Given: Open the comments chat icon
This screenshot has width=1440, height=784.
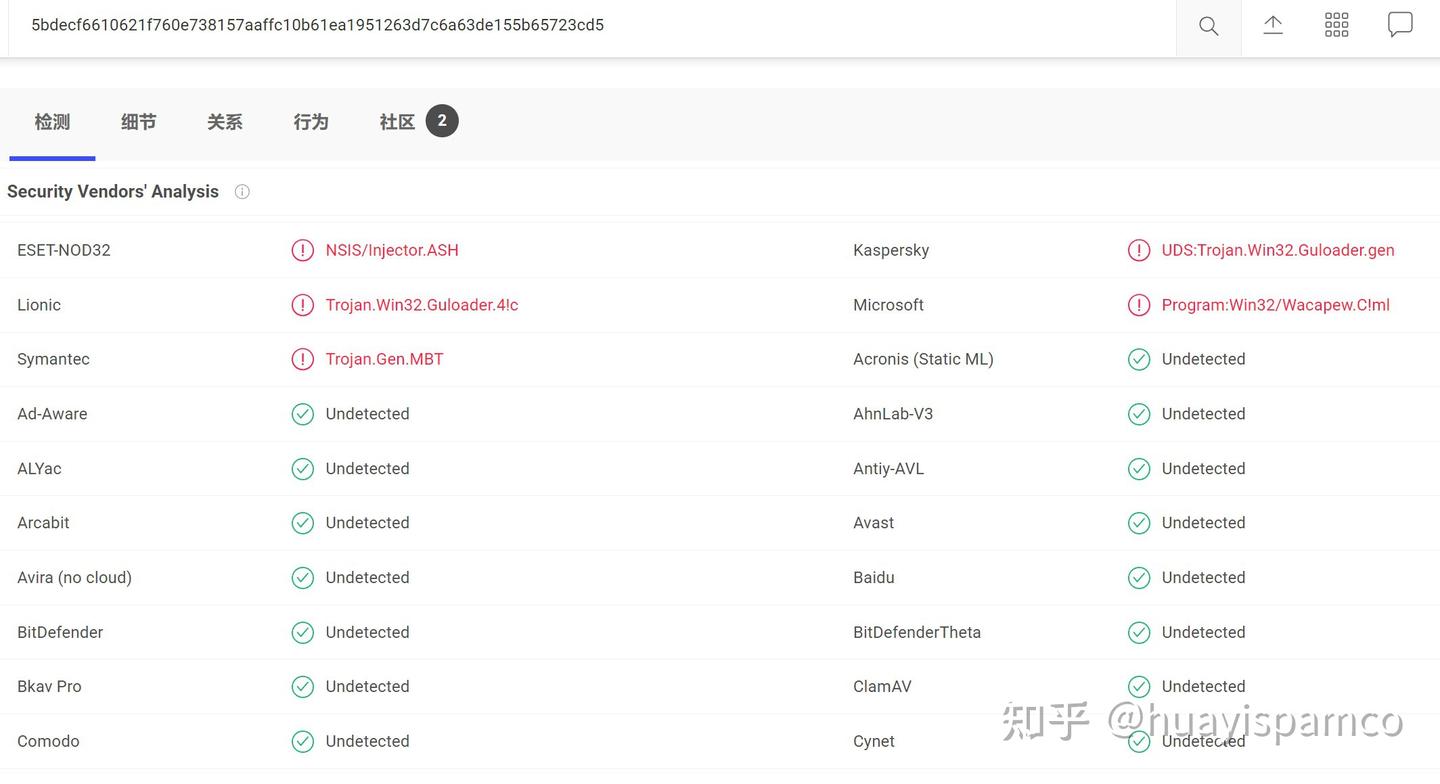Looking at the screenshot, I should [x=1400, y=26].
